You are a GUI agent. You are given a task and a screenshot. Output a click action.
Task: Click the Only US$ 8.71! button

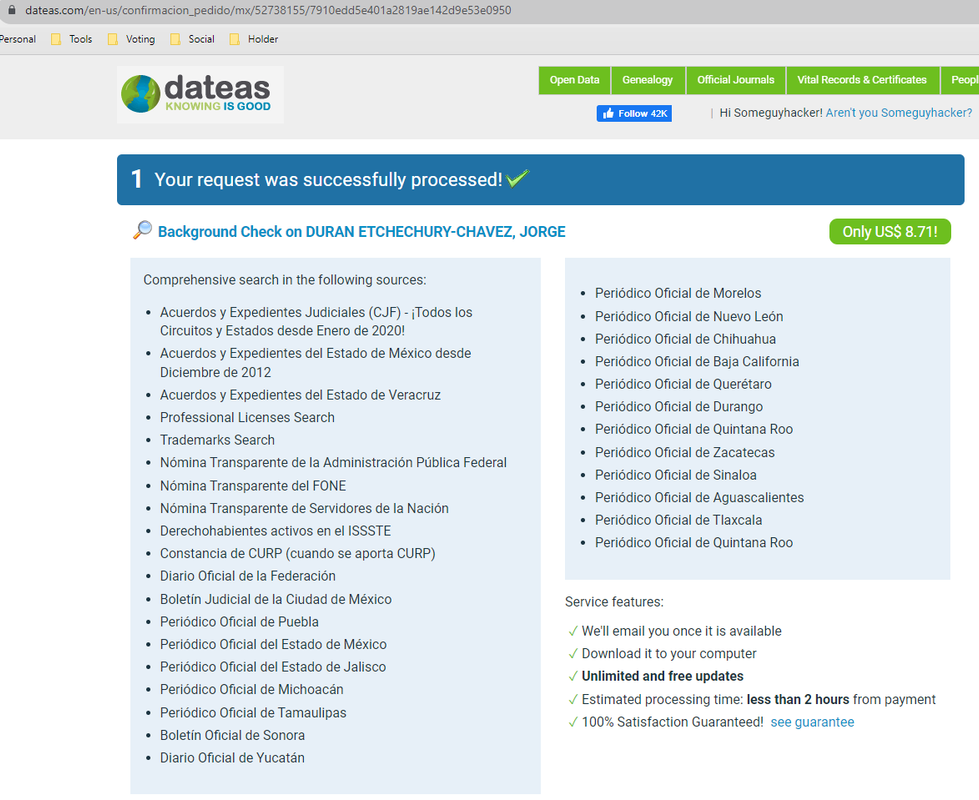click(x=890, y=232)
